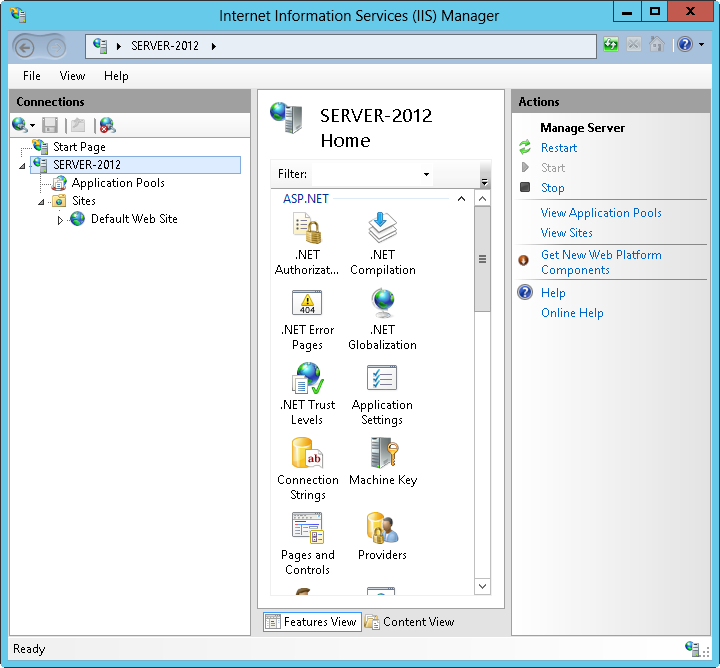This screenshot has width=720, height=668.
Task: Click the Delete Connection icon in Connections toolbar
Action: (107, 125)
